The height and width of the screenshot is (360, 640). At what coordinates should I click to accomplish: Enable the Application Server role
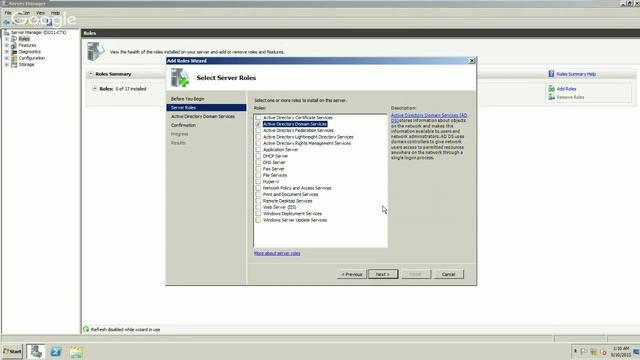(x=258, y=150)
